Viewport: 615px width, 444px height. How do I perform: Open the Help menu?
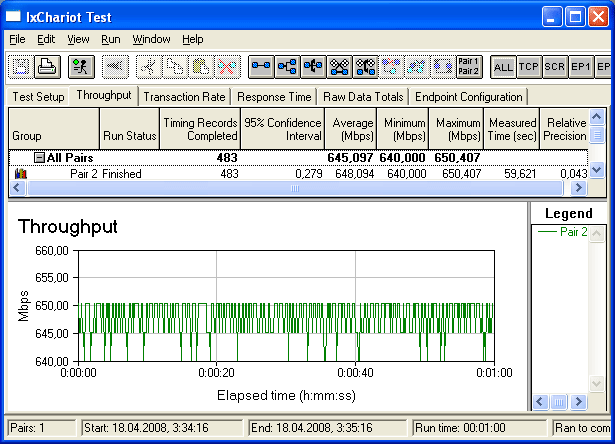tap(193, 39)
